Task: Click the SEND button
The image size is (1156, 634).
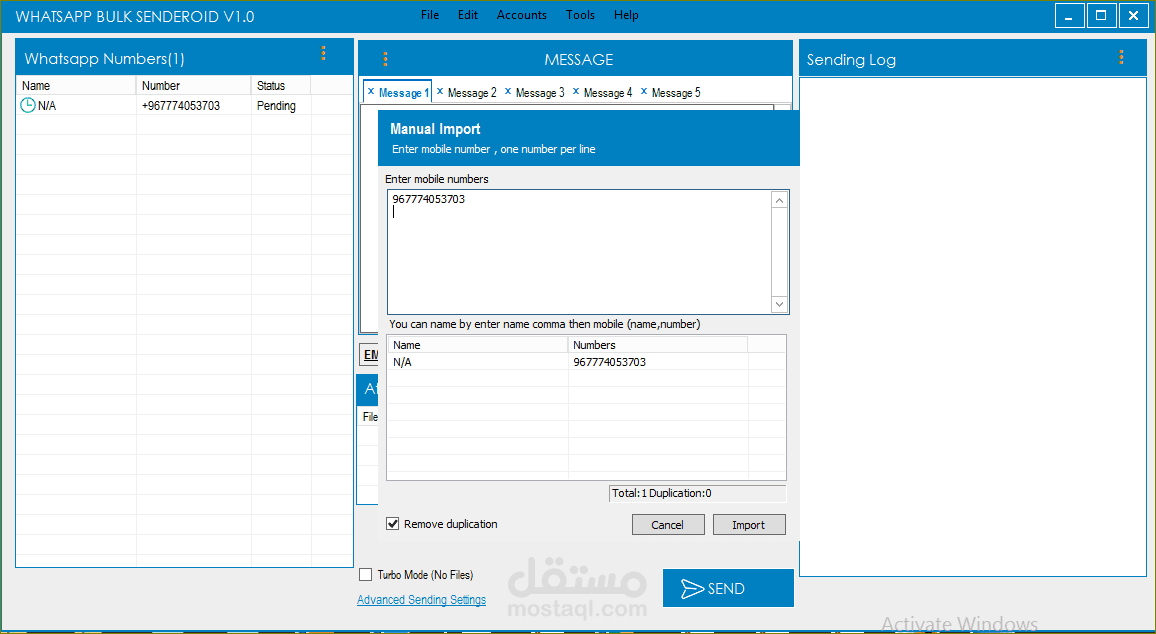Action: (728, 588)
